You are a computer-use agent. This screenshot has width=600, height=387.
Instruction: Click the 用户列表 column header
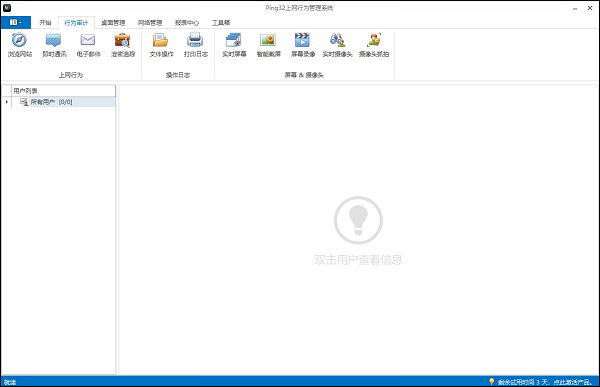[64, 91]
